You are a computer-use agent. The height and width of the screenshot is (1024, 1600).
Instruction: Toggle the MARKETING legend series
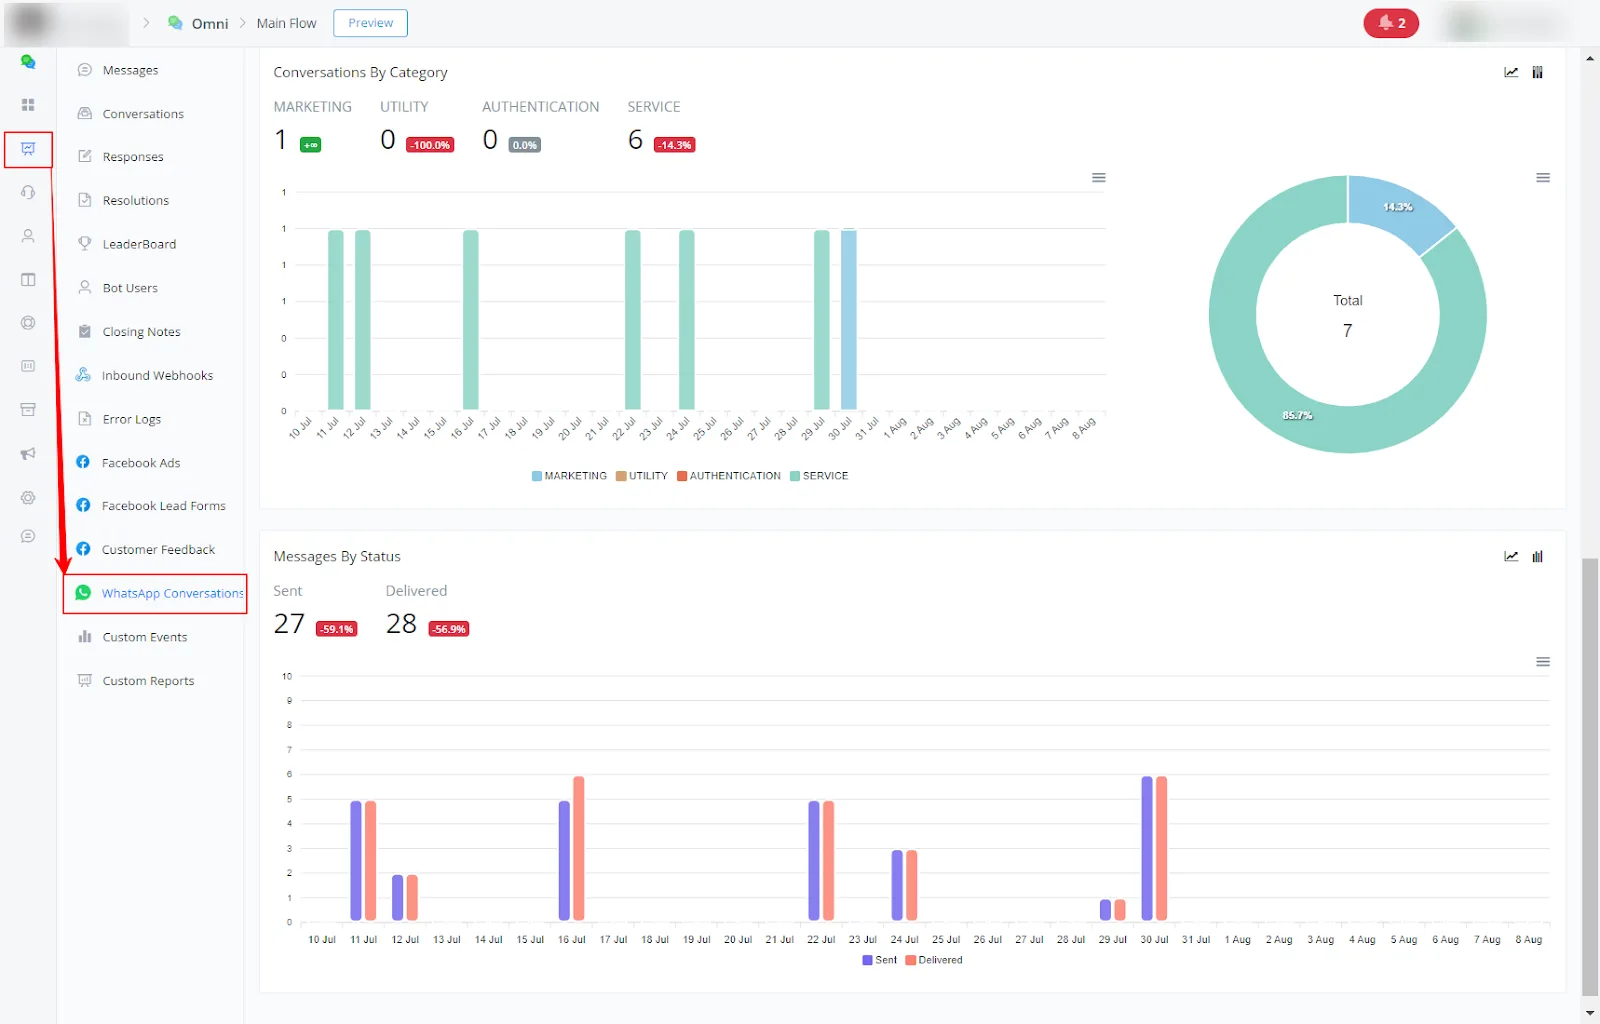pos(569,476)
